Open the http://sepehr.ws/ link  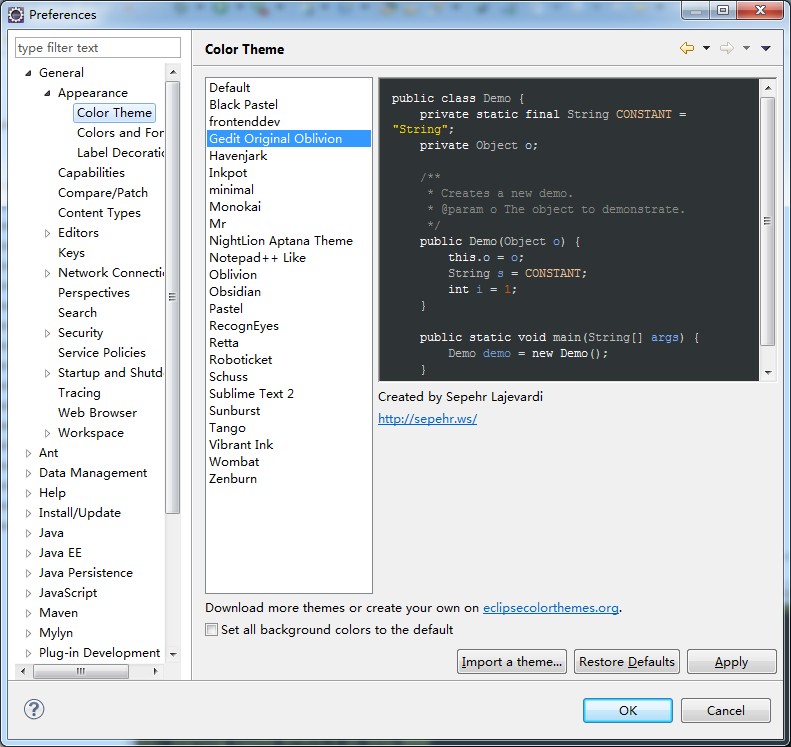[x=427, y=419]
